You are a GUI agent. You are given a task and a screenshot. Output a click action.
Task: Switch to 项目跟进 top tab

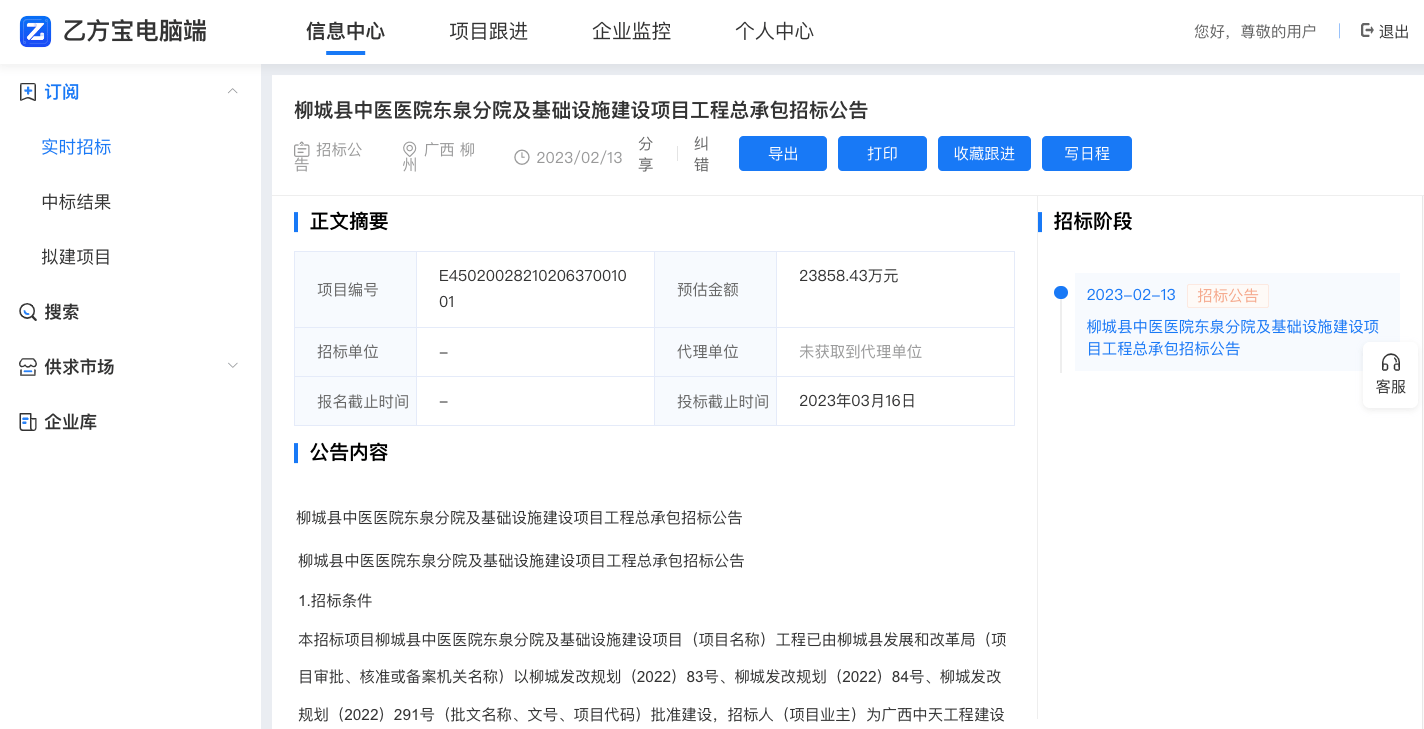coord(488,31)
